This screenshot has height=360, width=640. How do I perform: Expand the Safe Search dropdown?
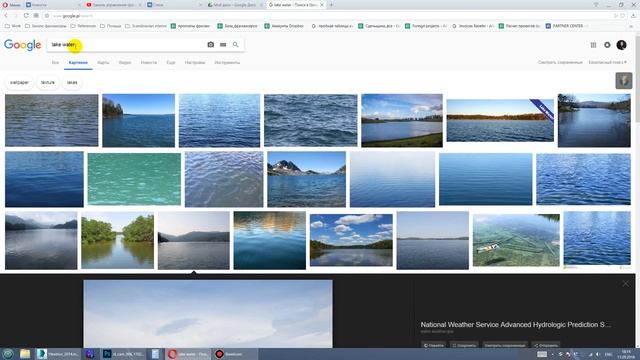[x=607, y=62]
